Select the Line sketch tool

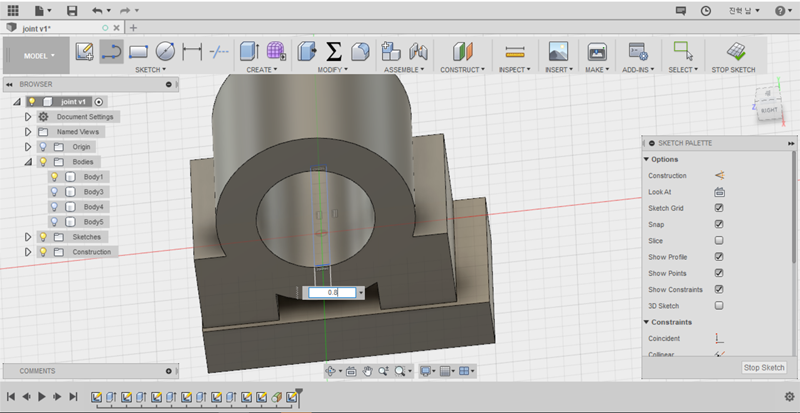tap(111, 50)
